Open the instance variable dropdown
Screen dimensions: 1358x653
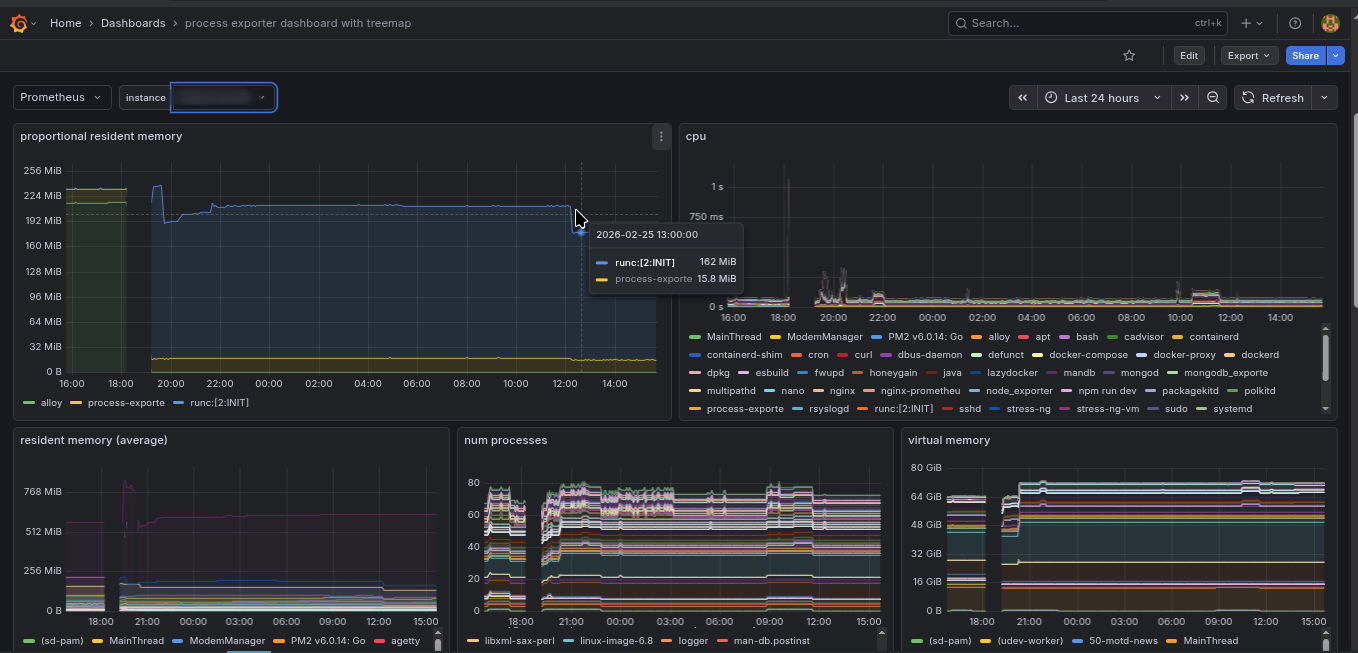223,97
